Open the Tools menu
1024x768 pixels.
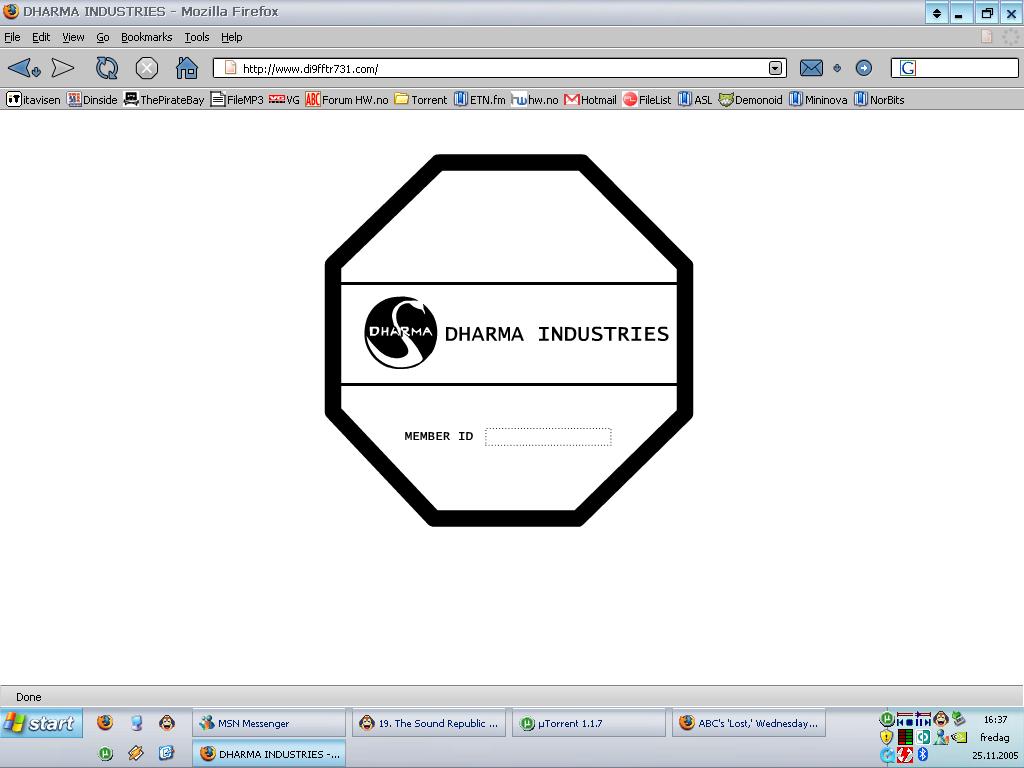pos(197,37)
